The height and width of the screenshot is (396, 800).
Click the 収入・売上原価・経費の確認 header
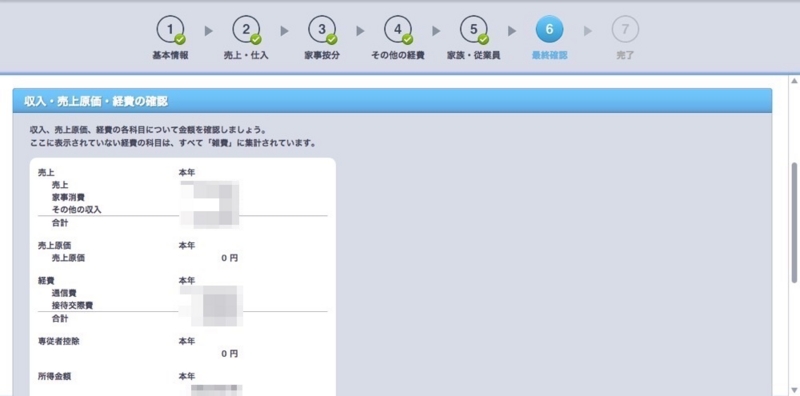(392, 101)
